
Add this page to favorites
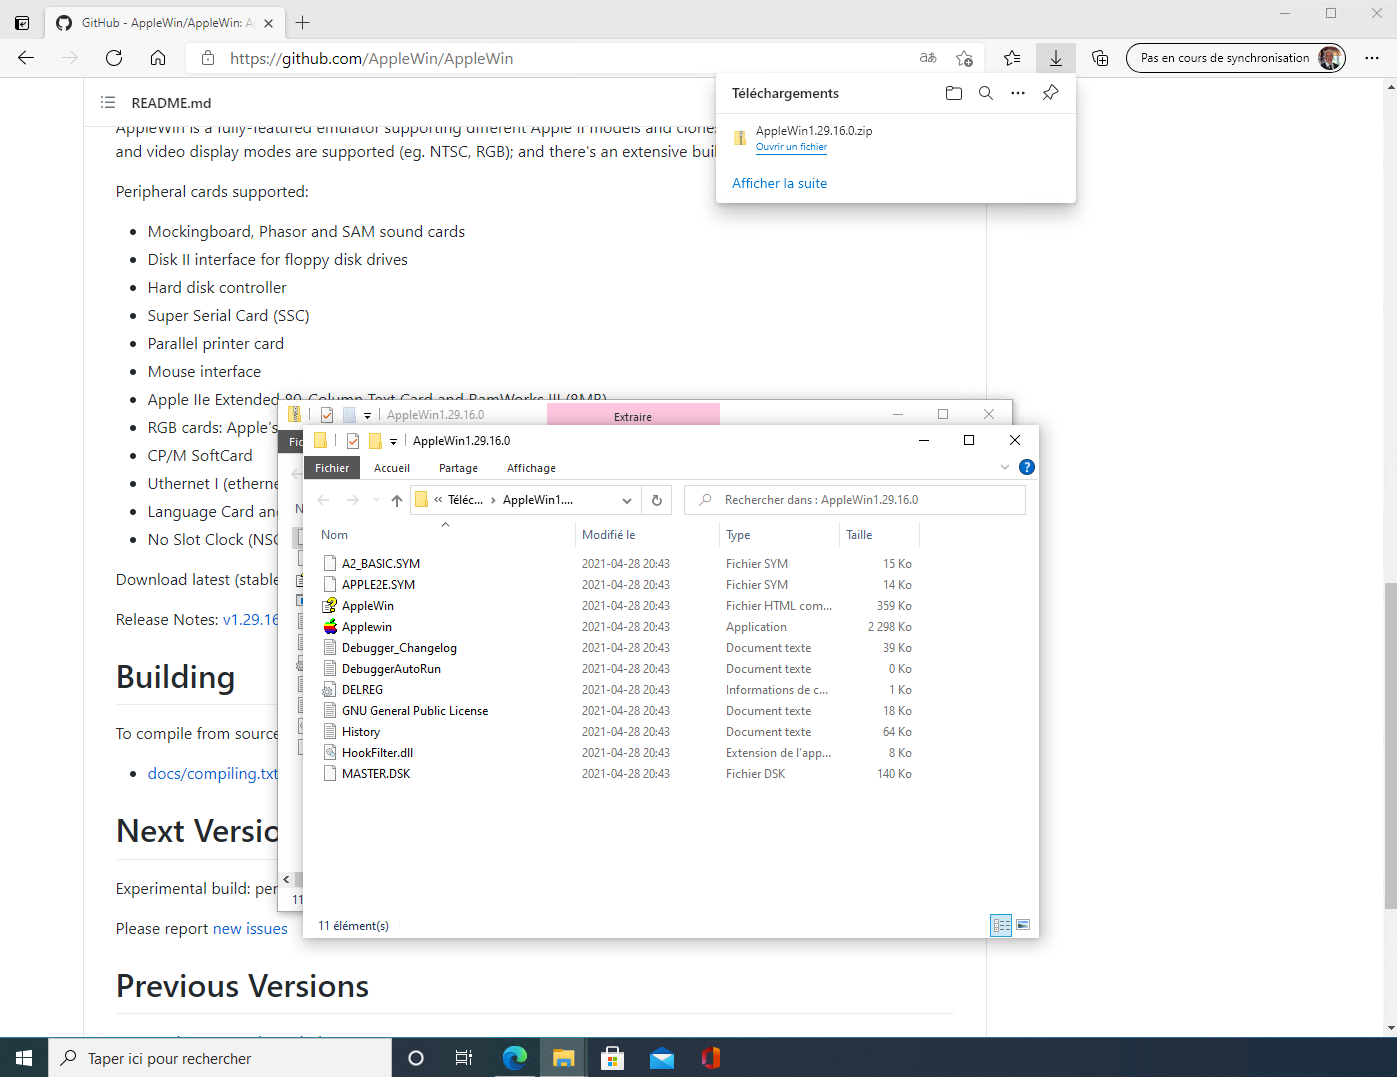[x=964, y=58]
